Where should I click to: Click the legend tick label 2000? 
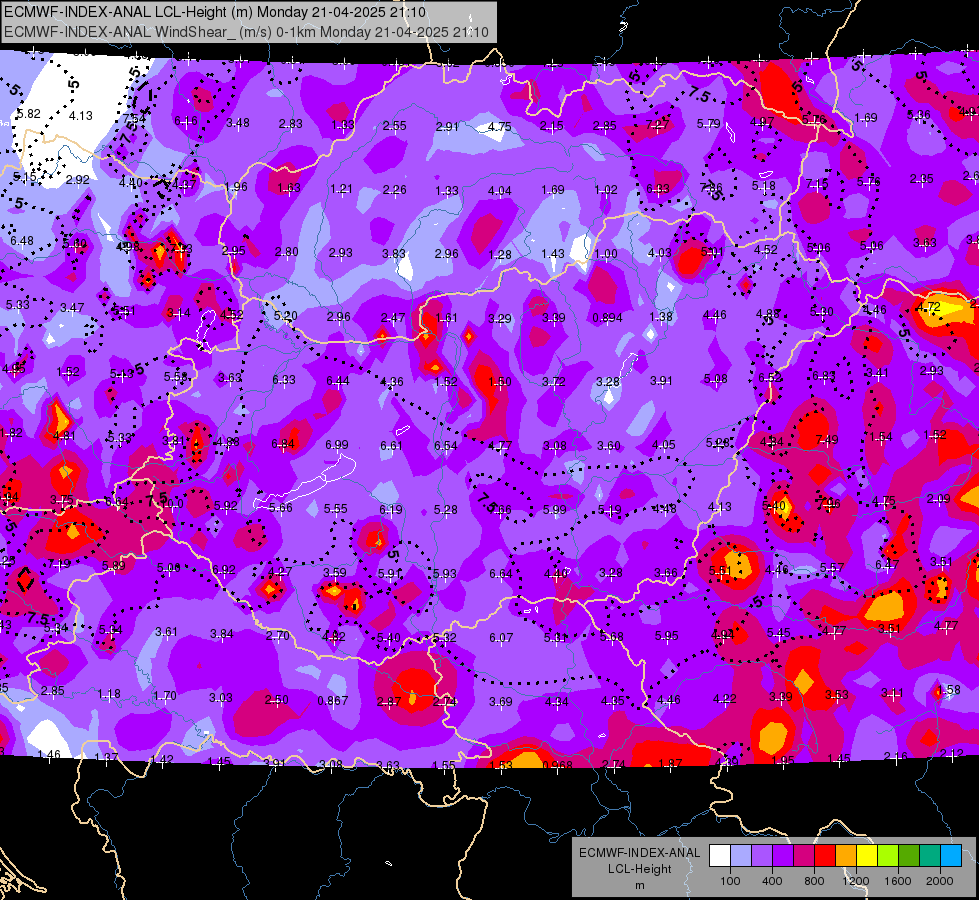tap(939, 881)
